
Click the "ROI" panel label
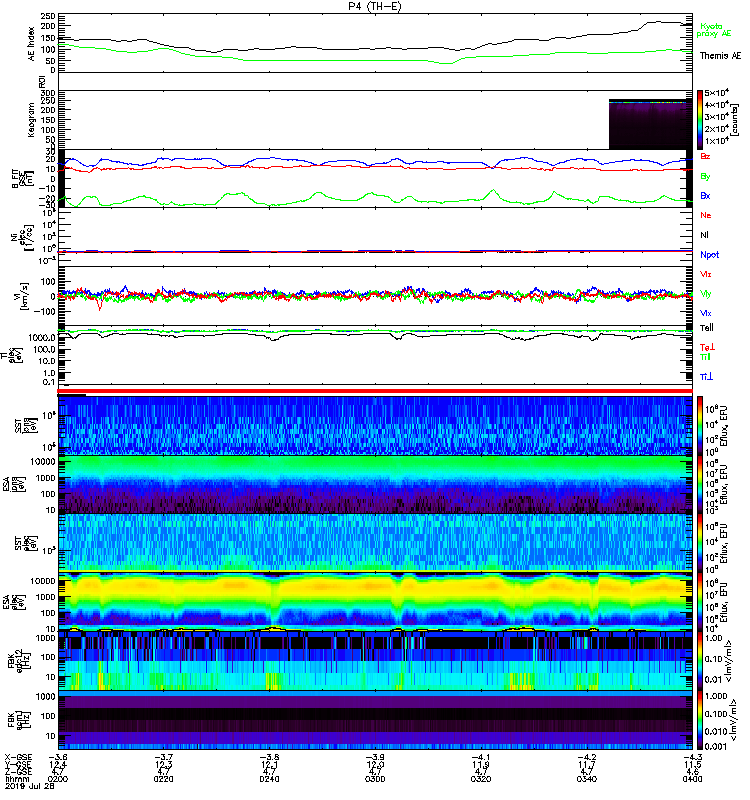coord(42,81)
